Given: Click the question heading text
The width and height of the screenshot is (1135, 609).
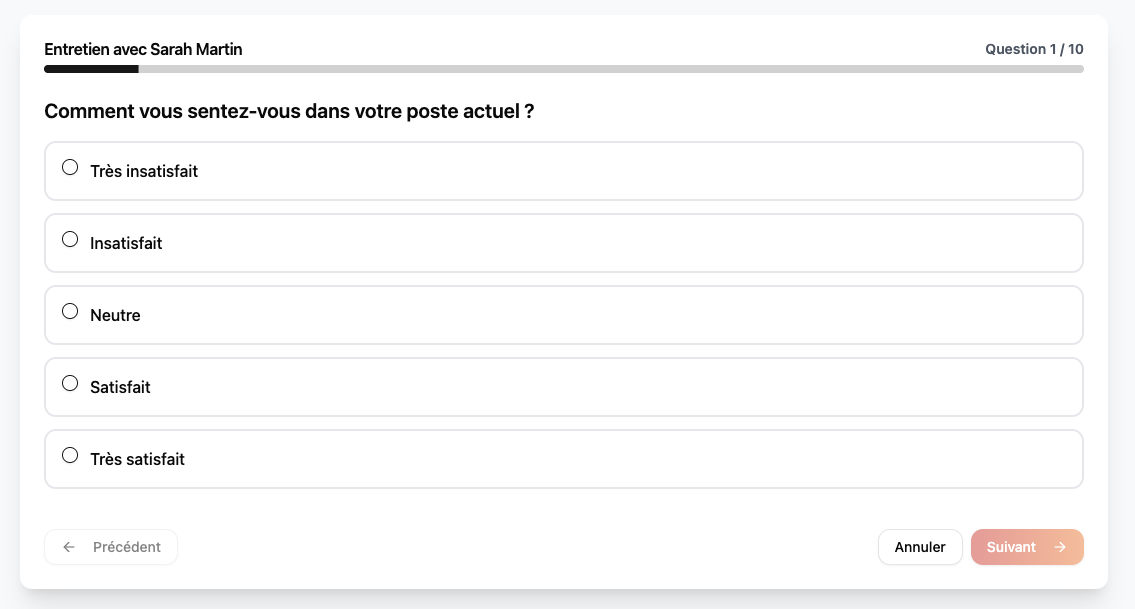Looking at the screenshot, I should [289, 111].
